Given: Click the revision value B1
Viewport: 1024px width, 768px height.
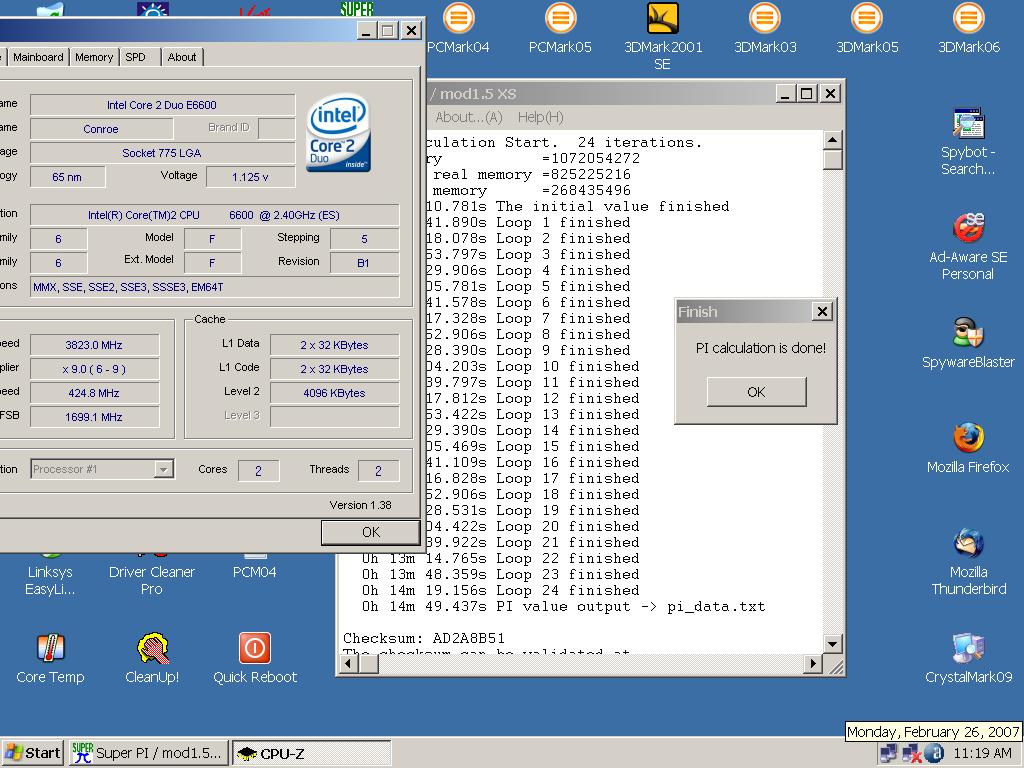Looking at the screenshot, I should 364,263.
